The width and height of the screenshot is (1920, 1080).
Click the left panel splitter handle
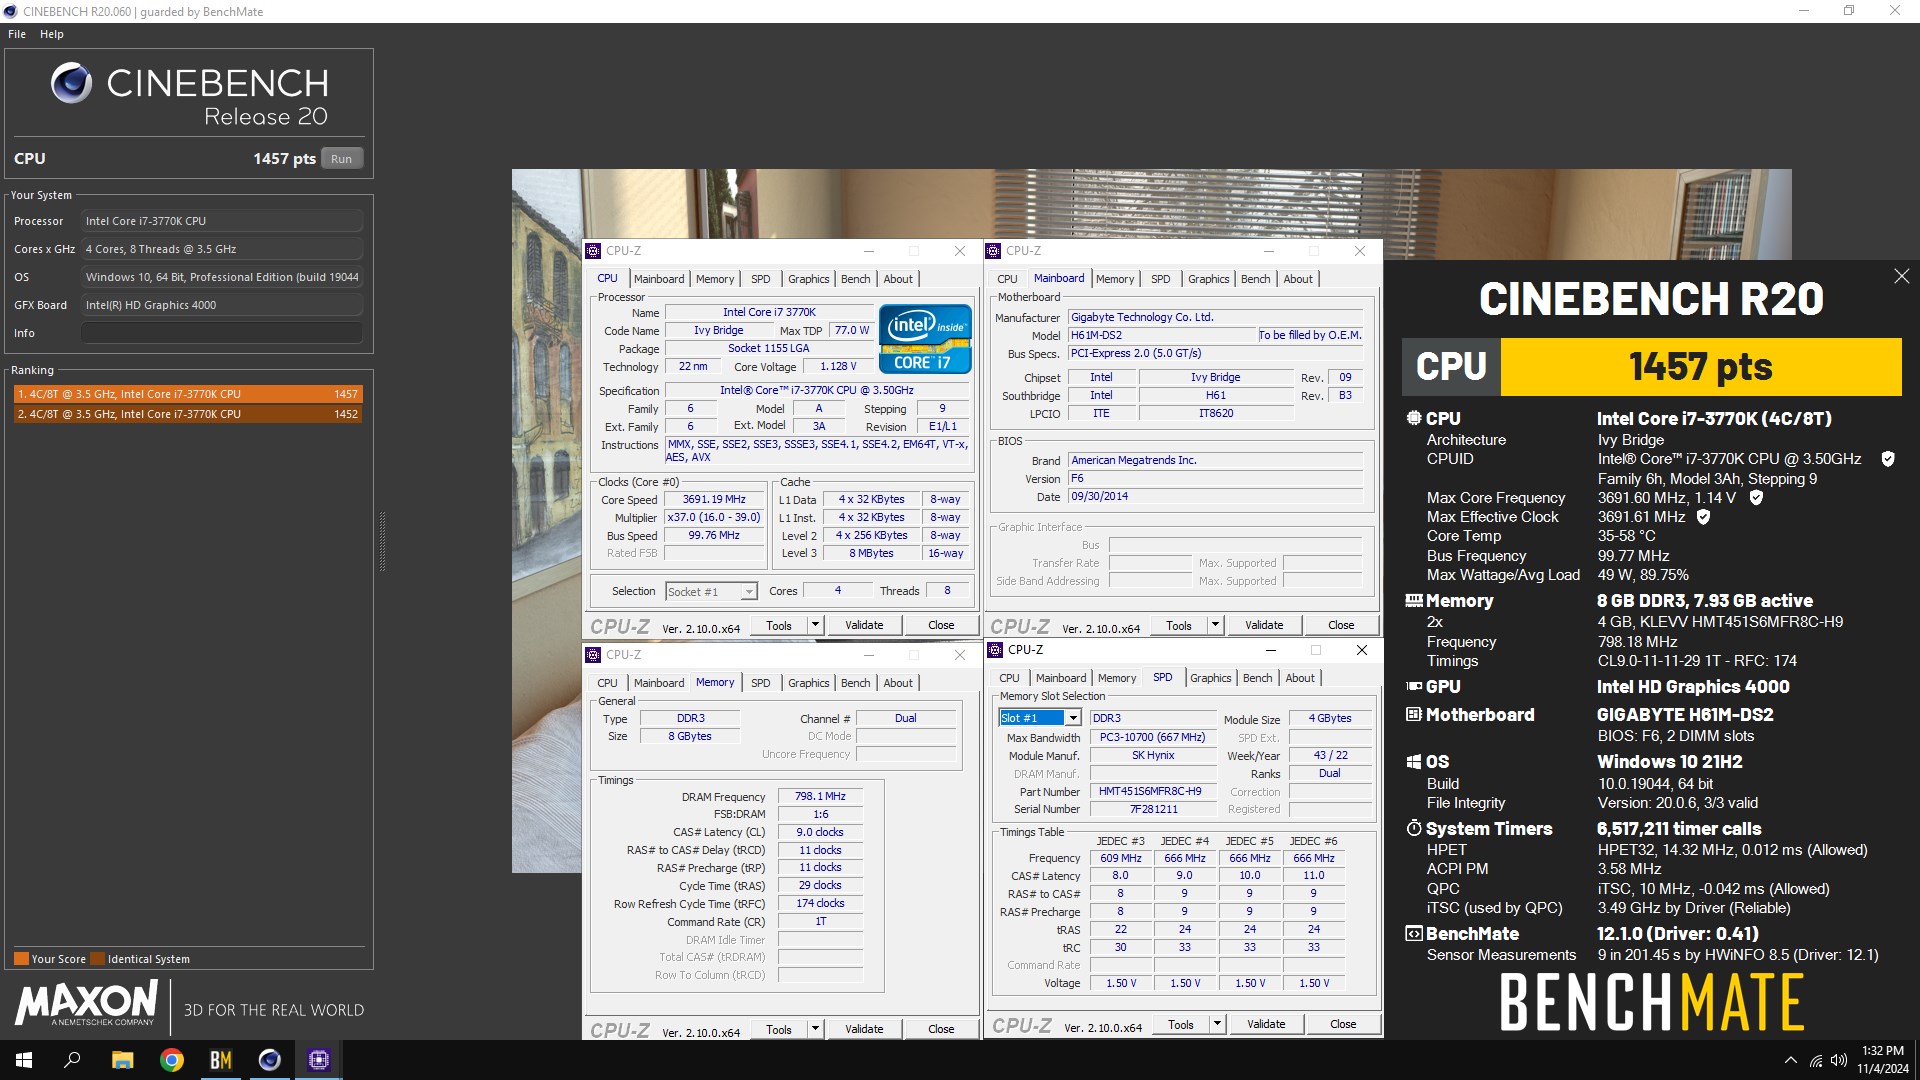point(382,541)
